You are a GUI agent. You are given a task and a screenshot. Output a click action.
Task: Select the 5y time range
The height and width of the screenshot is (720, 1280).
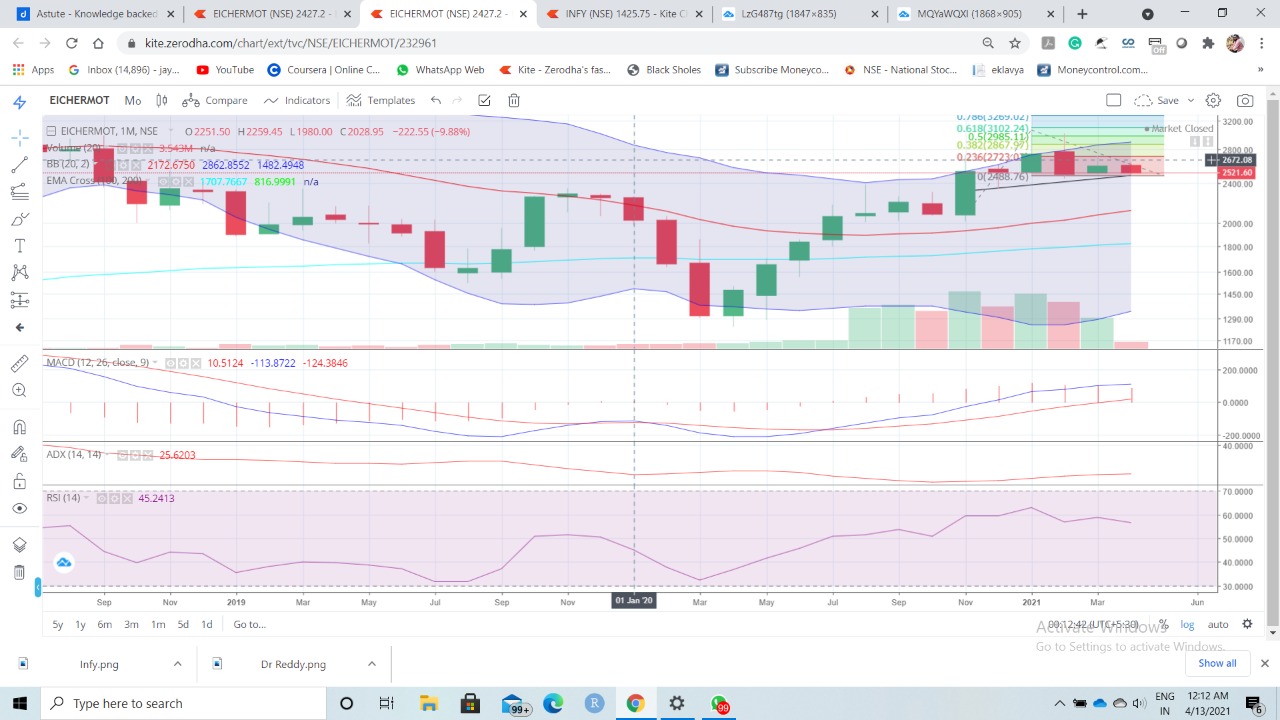[58, 624]
